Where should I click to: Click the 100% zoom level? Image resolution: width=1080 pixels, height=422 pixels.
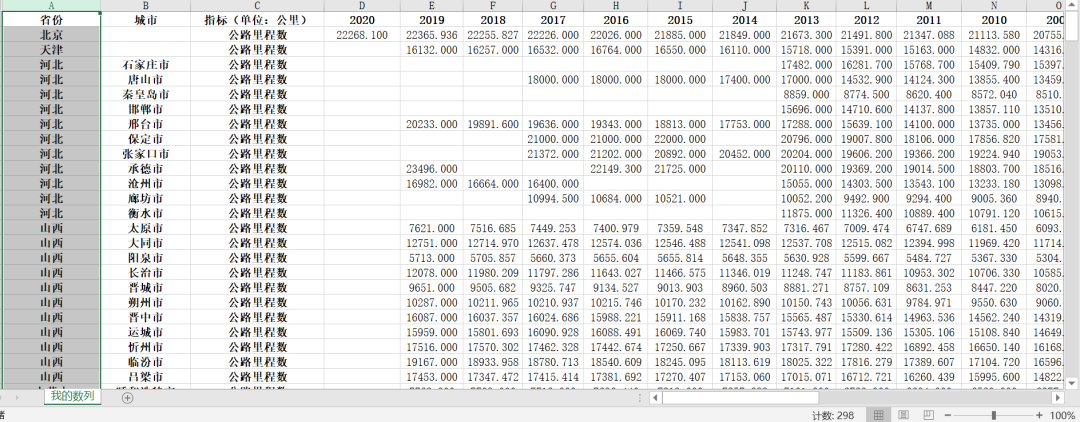(x=1063, y=415)
